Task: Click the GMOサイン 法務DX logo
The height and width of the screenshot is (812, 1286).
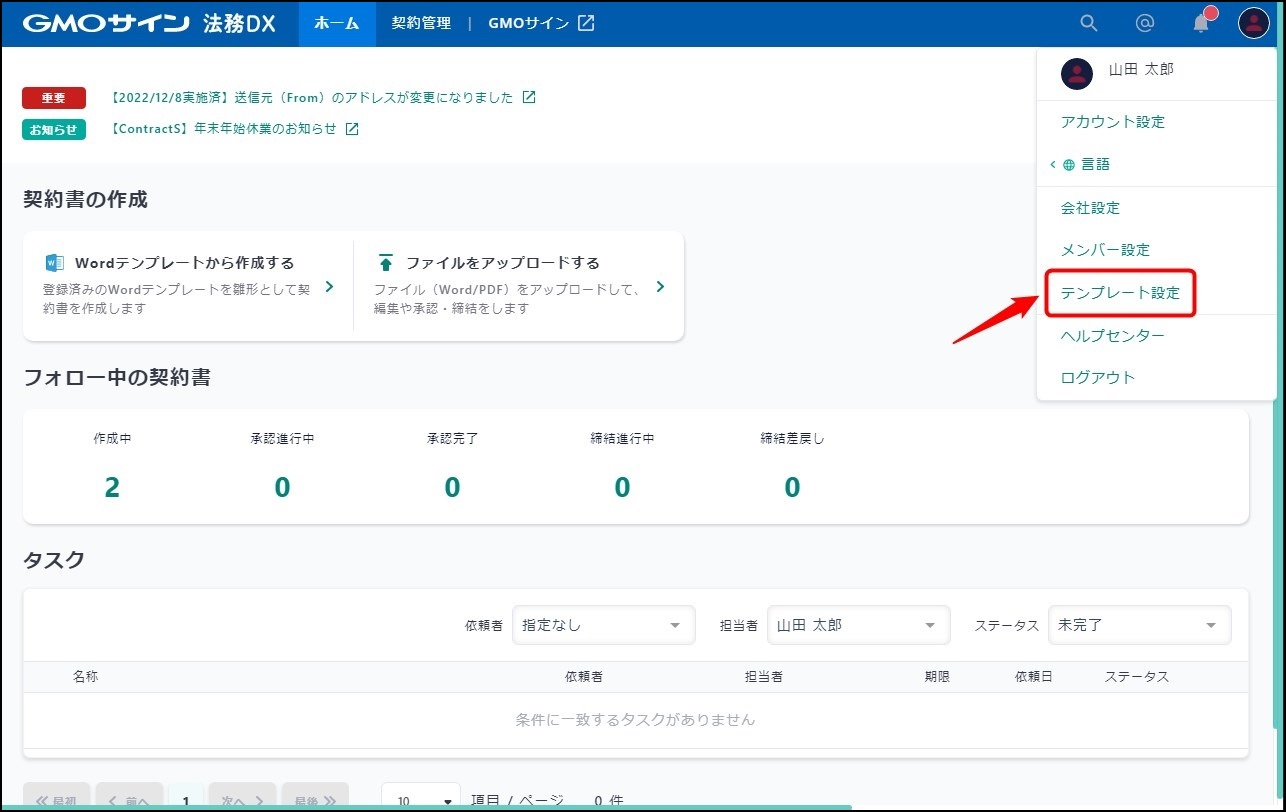Action: point(149,23)
